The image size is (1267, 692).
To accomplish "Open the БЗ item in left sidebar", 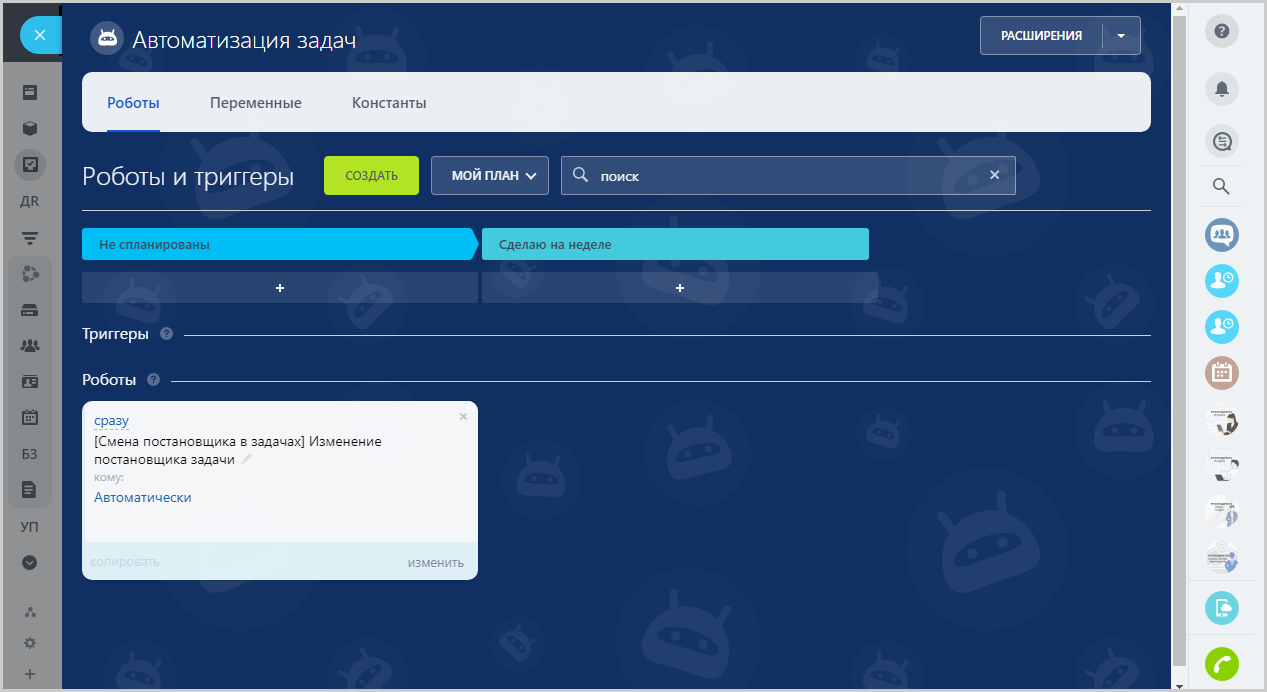I will [x=30, y=454].
